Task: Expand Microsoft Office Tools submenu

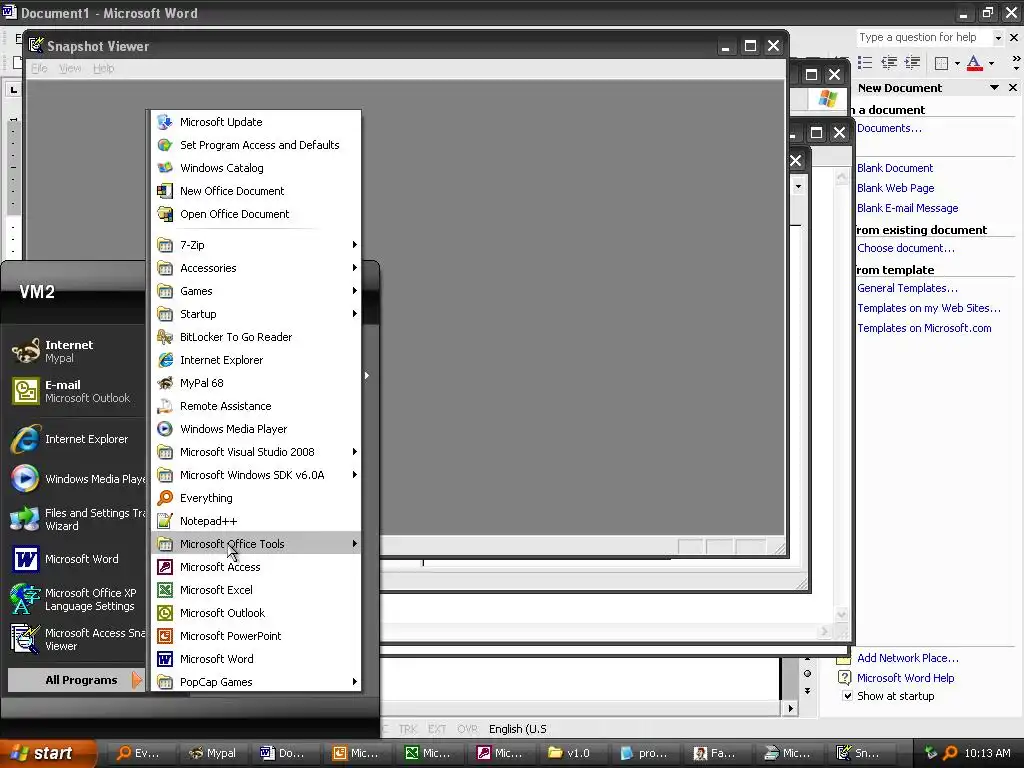Action: tap(256, 544)
